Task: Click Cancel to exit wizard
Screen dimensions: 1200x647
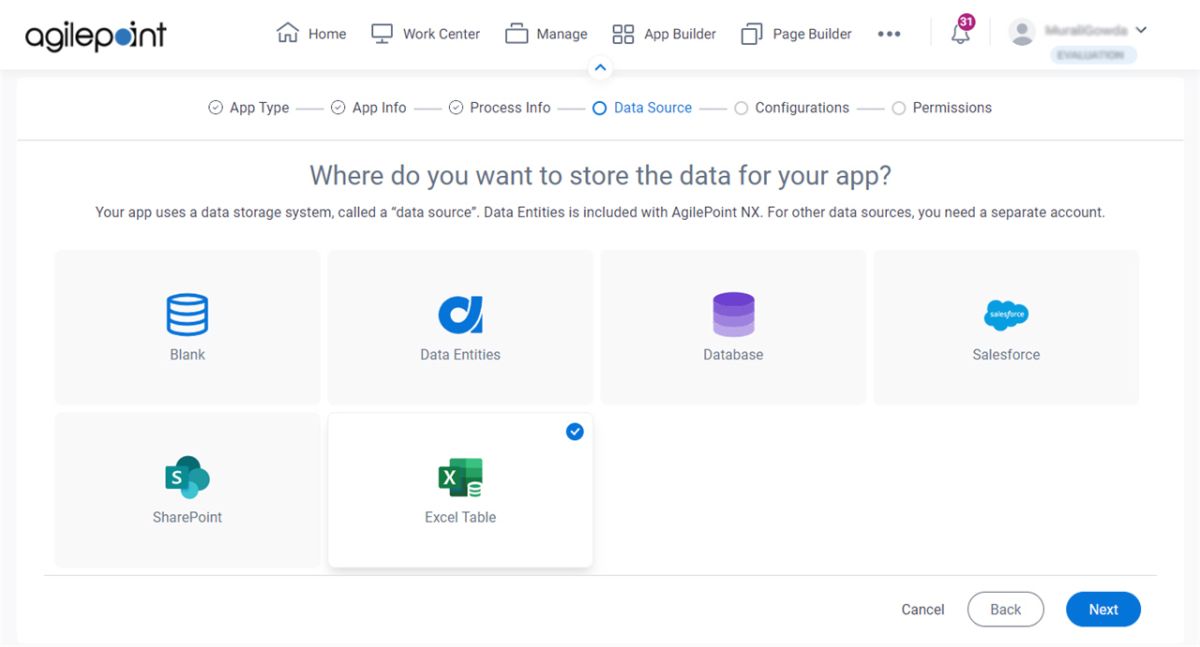Action: [922, 610]
